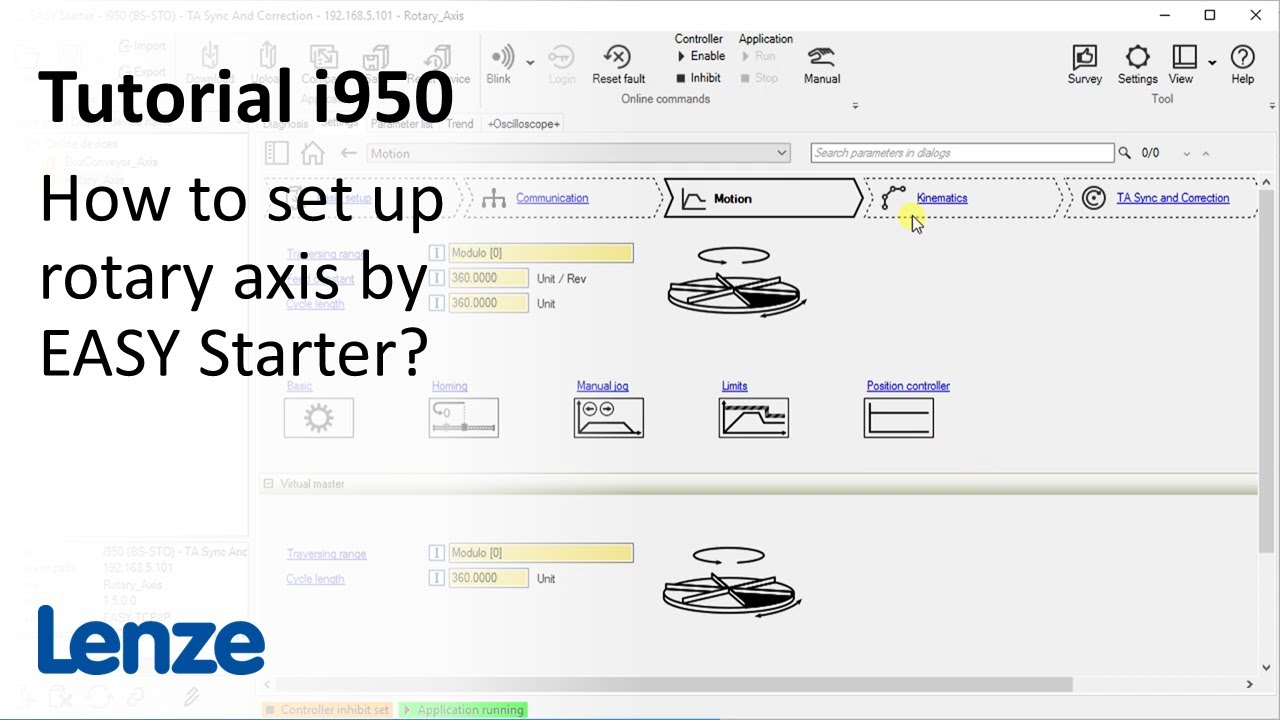This screenshot has width=1280, height=720.
Task: Select the Motion step tab
Action: point(762,198)
